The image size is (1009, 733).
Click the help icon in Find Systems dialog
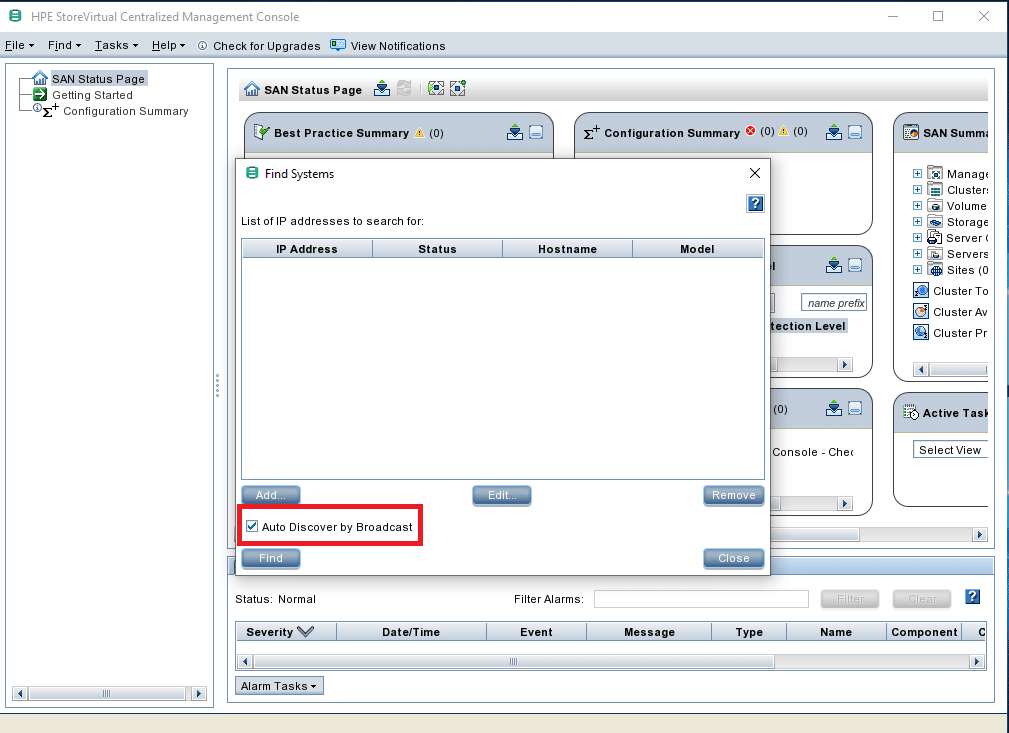coord(755,203)
